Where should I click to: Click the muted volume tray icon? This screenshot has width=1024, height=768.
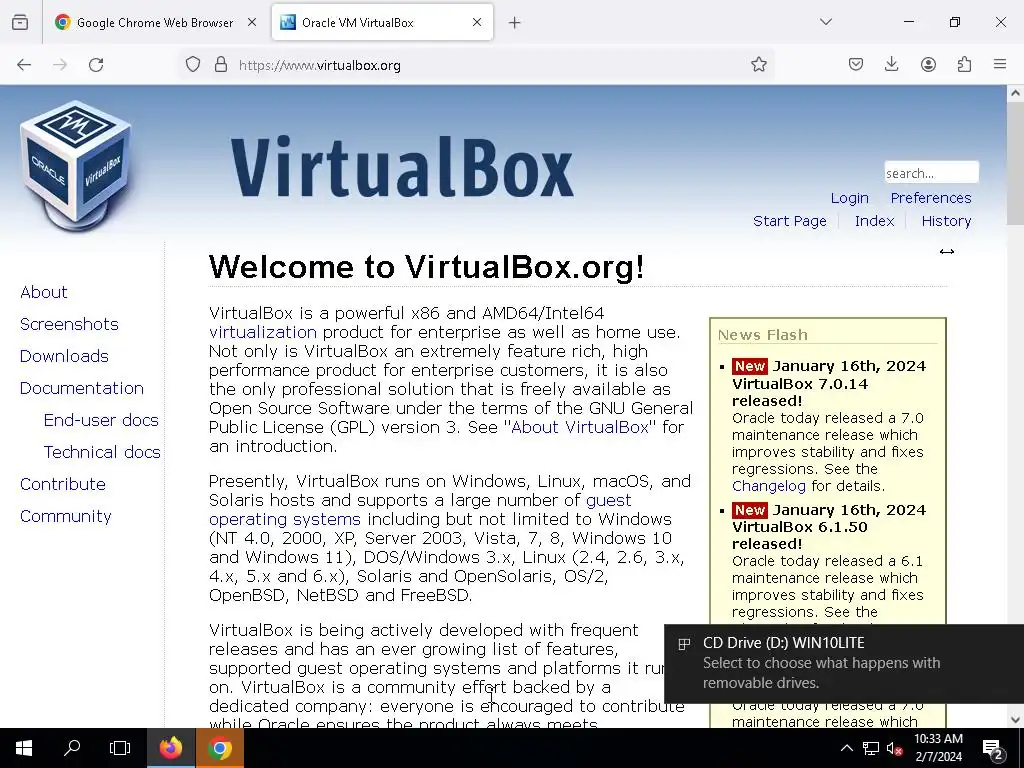[894, 748]
